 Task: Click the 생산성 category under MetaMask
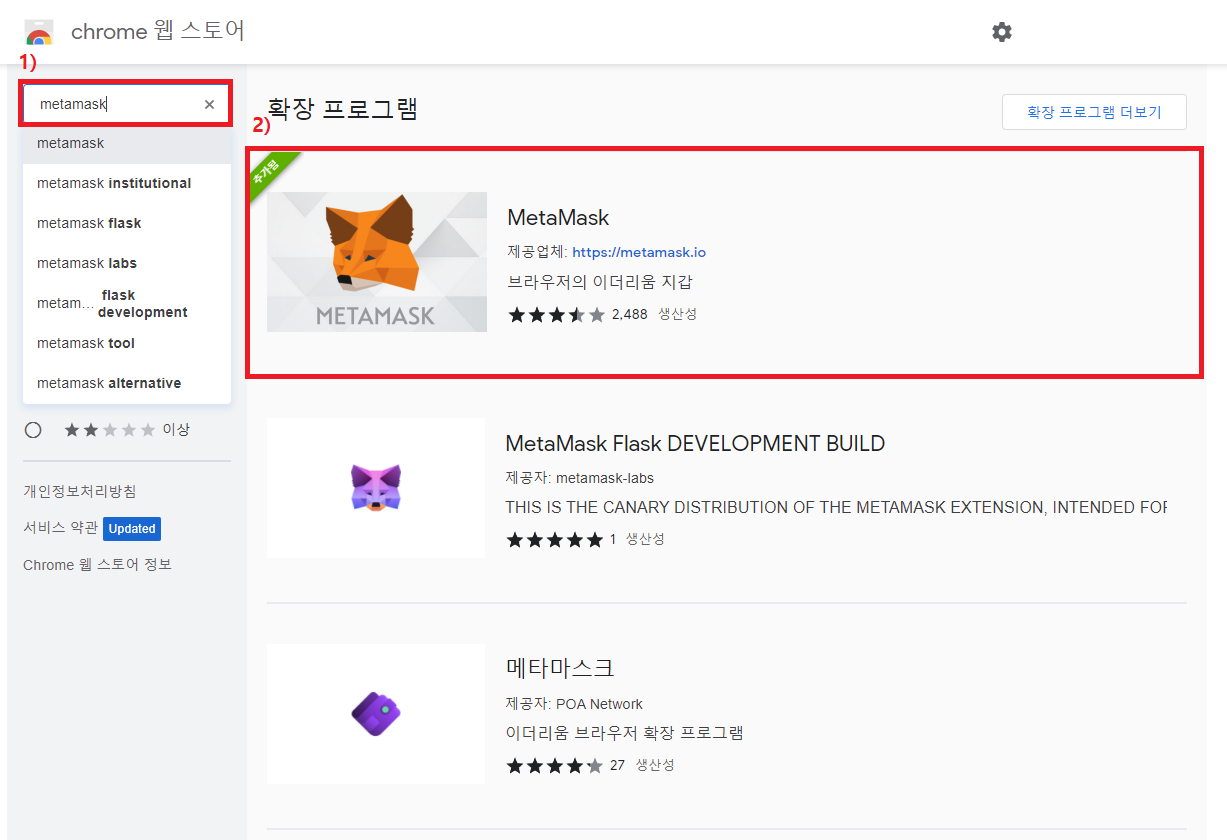[677, 314]
